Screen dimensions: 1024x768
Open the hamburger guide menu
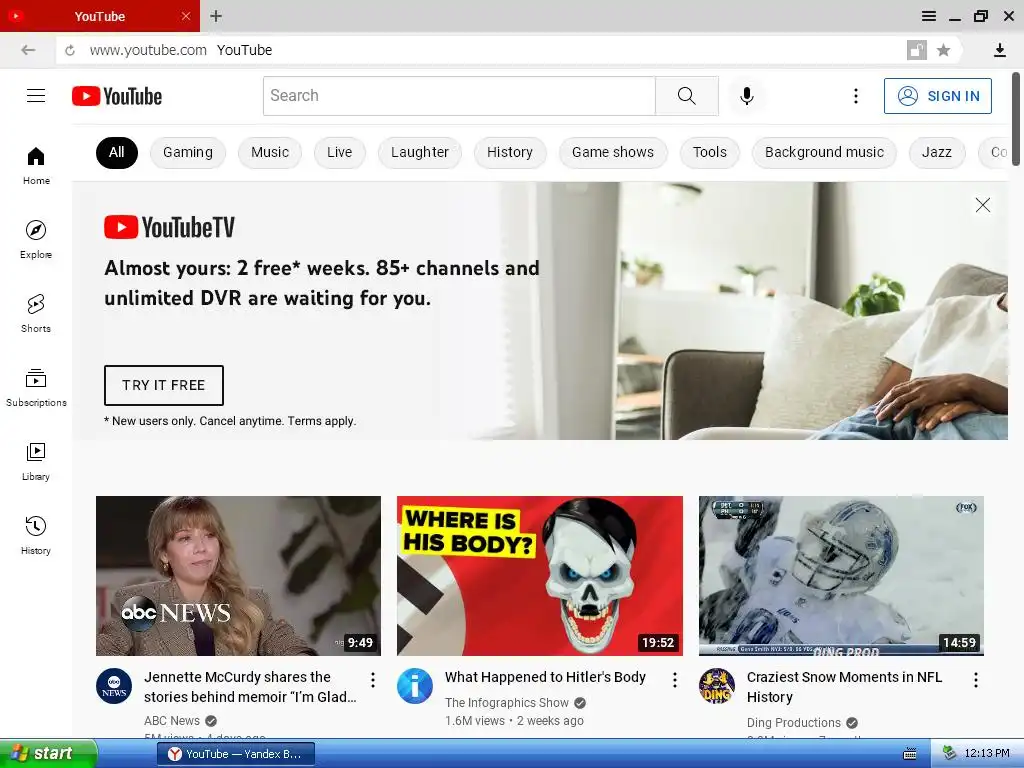pyautogui.click(x=36, y=96)
